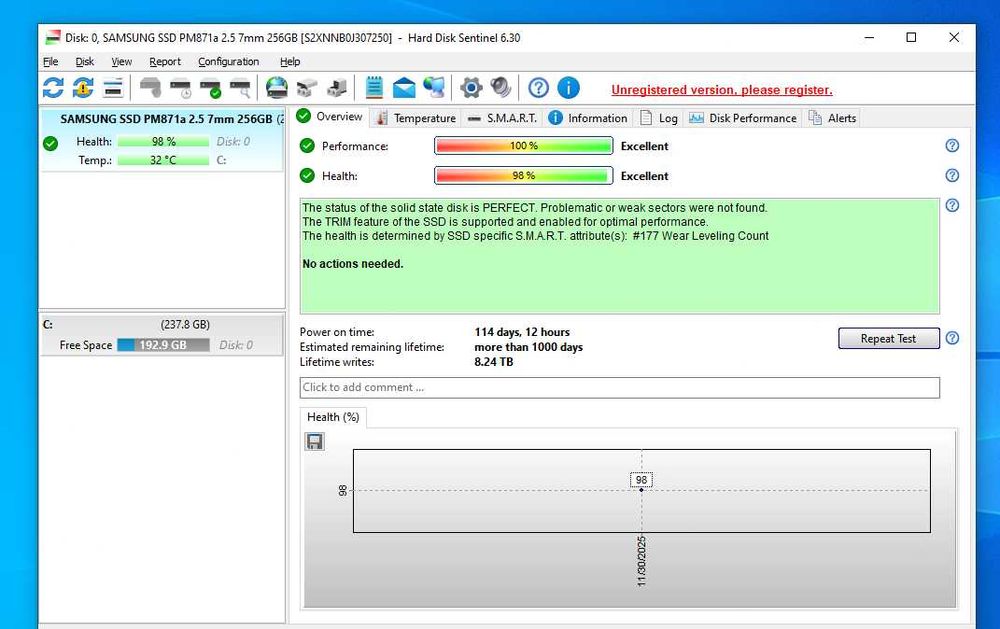Click sidebar Temp 32 °C green bar
This screenshot has width=1000, height=629.
click(x=163, y=160)
